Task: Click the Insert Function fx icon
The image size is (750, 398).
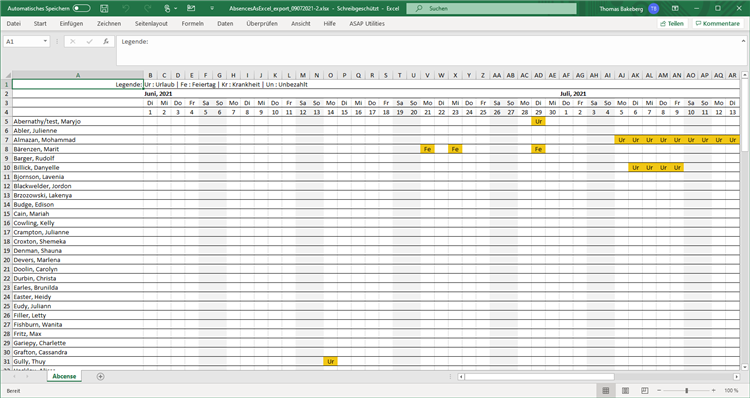Action: tap(106, 42)
